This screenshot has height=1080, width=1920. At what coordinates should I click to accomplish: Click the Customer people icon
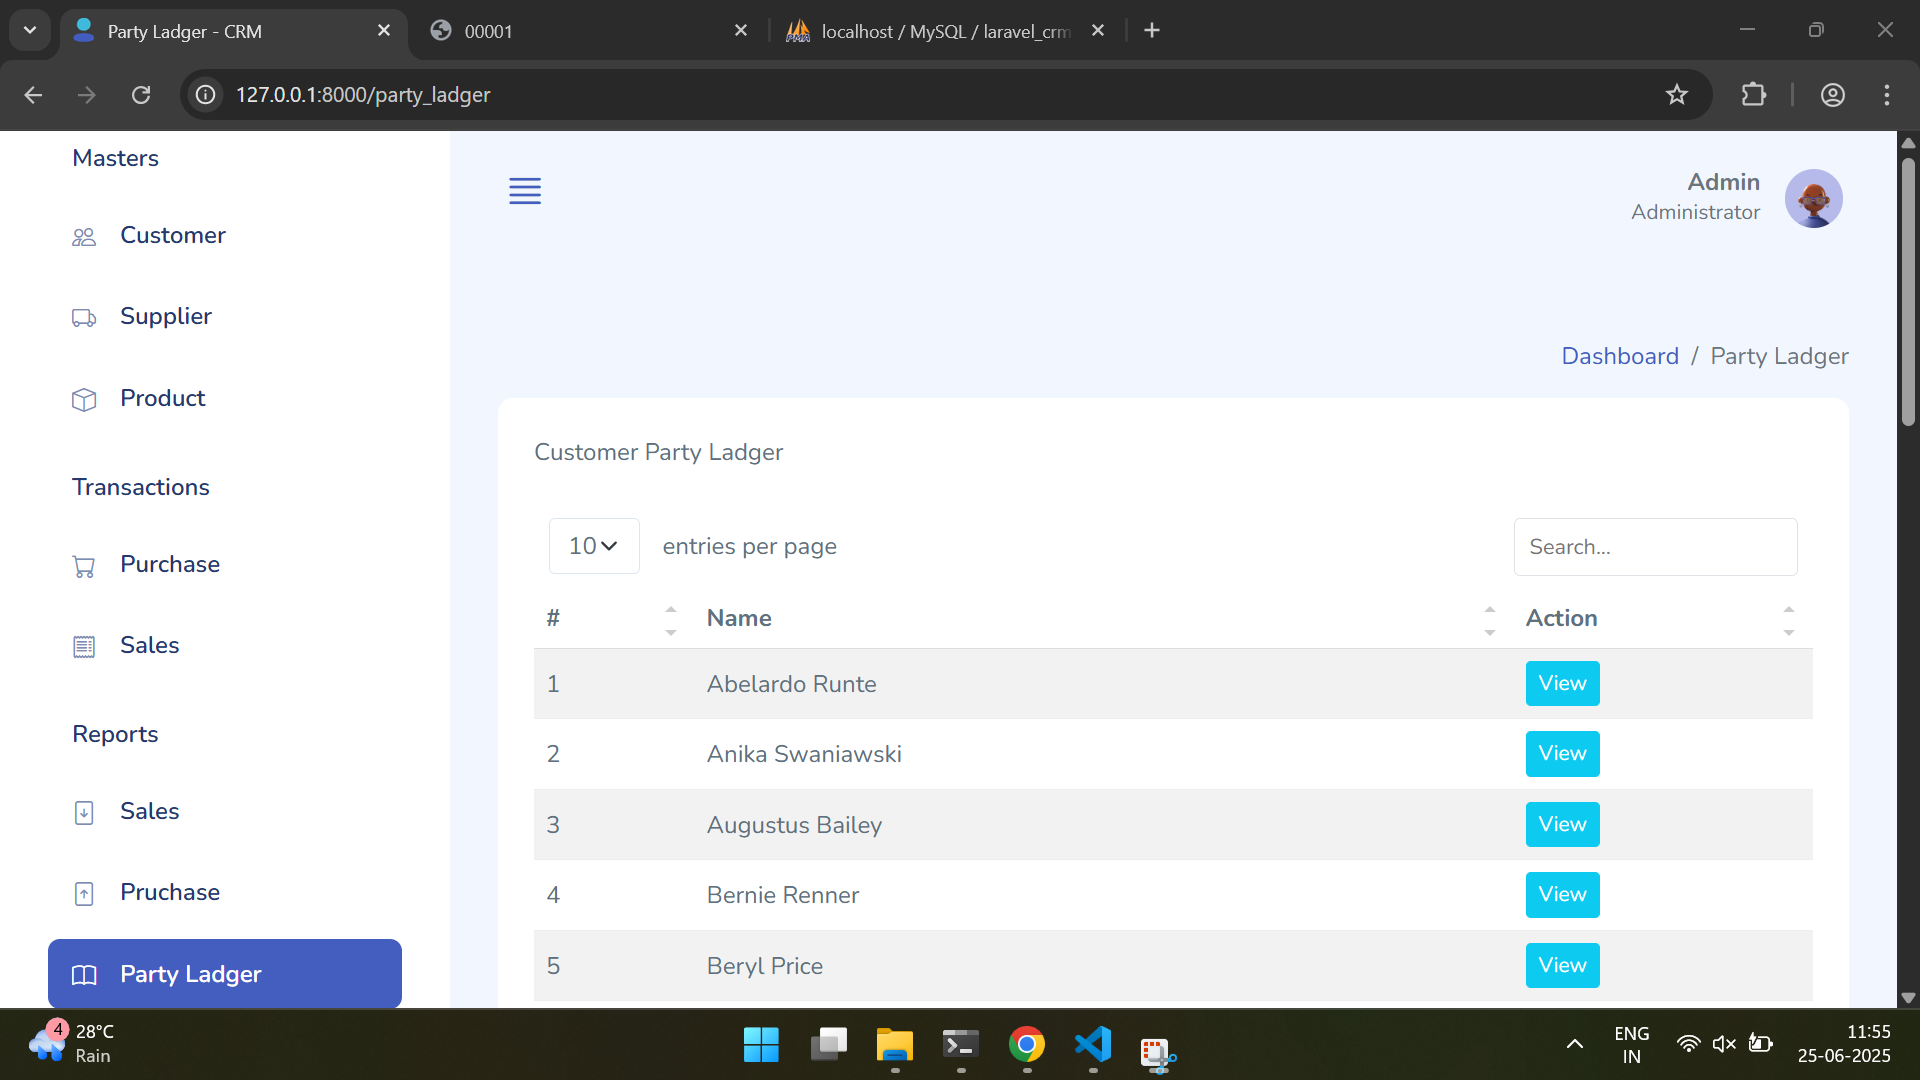click(84, 237)
